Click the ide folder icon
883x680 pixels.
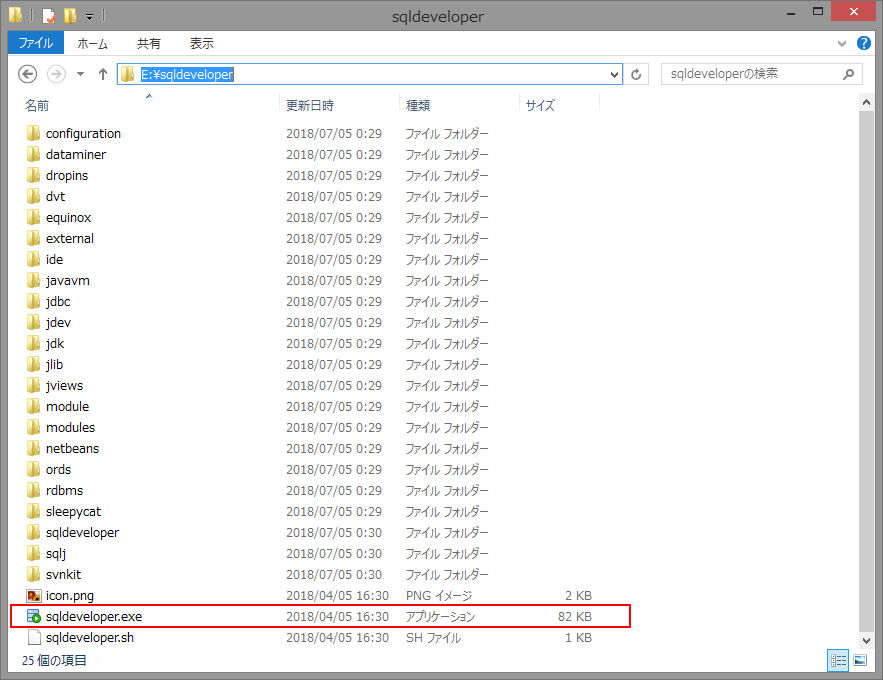[x=33, y=260]
